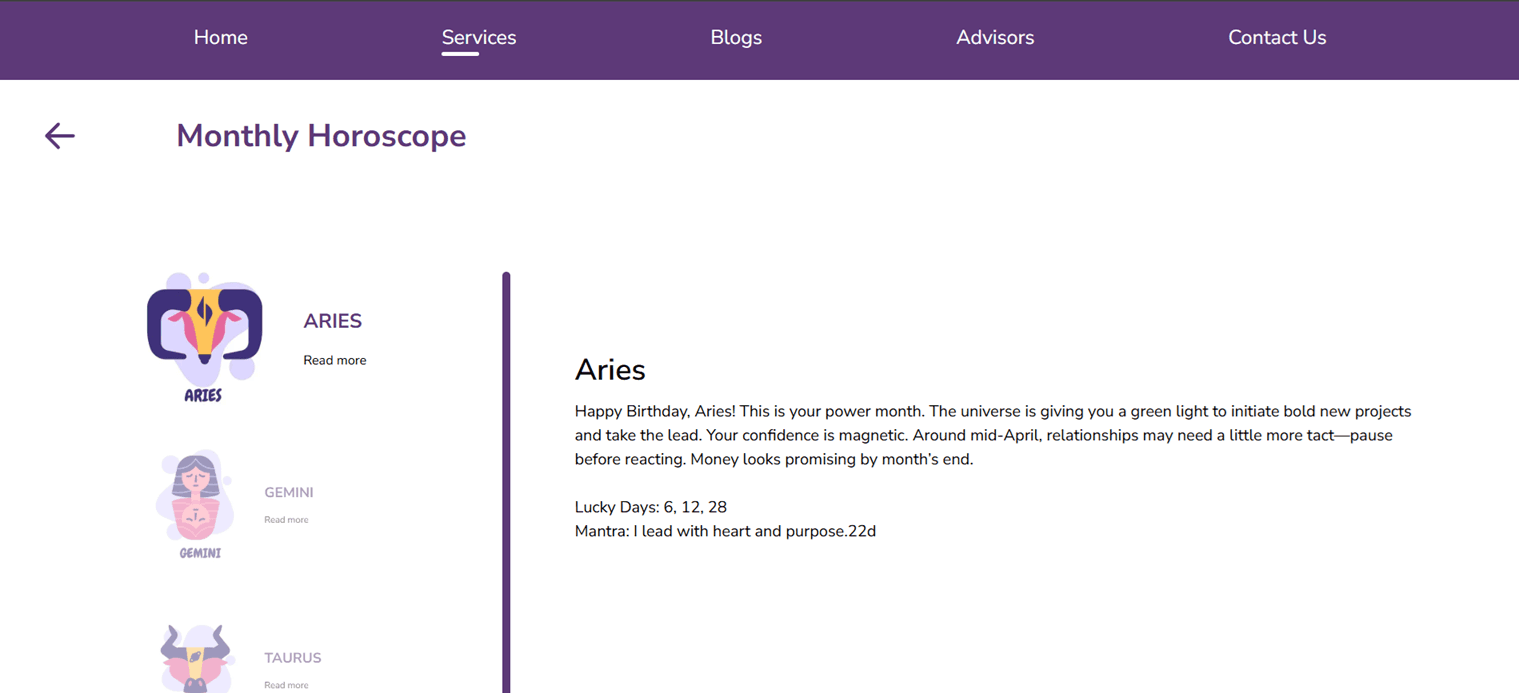Click the Lucky Days line
1522x693 pixels.
pyautogui.click(x=651, y=507)
